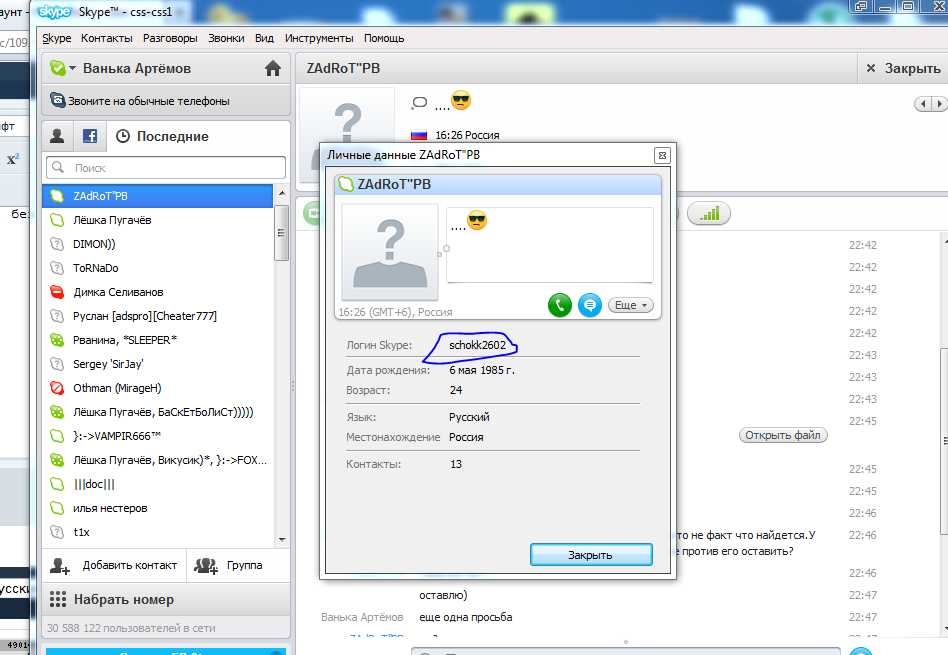Select the Последние tab
This screenshot has height=655, width=948.
click(x=162, y=136)
